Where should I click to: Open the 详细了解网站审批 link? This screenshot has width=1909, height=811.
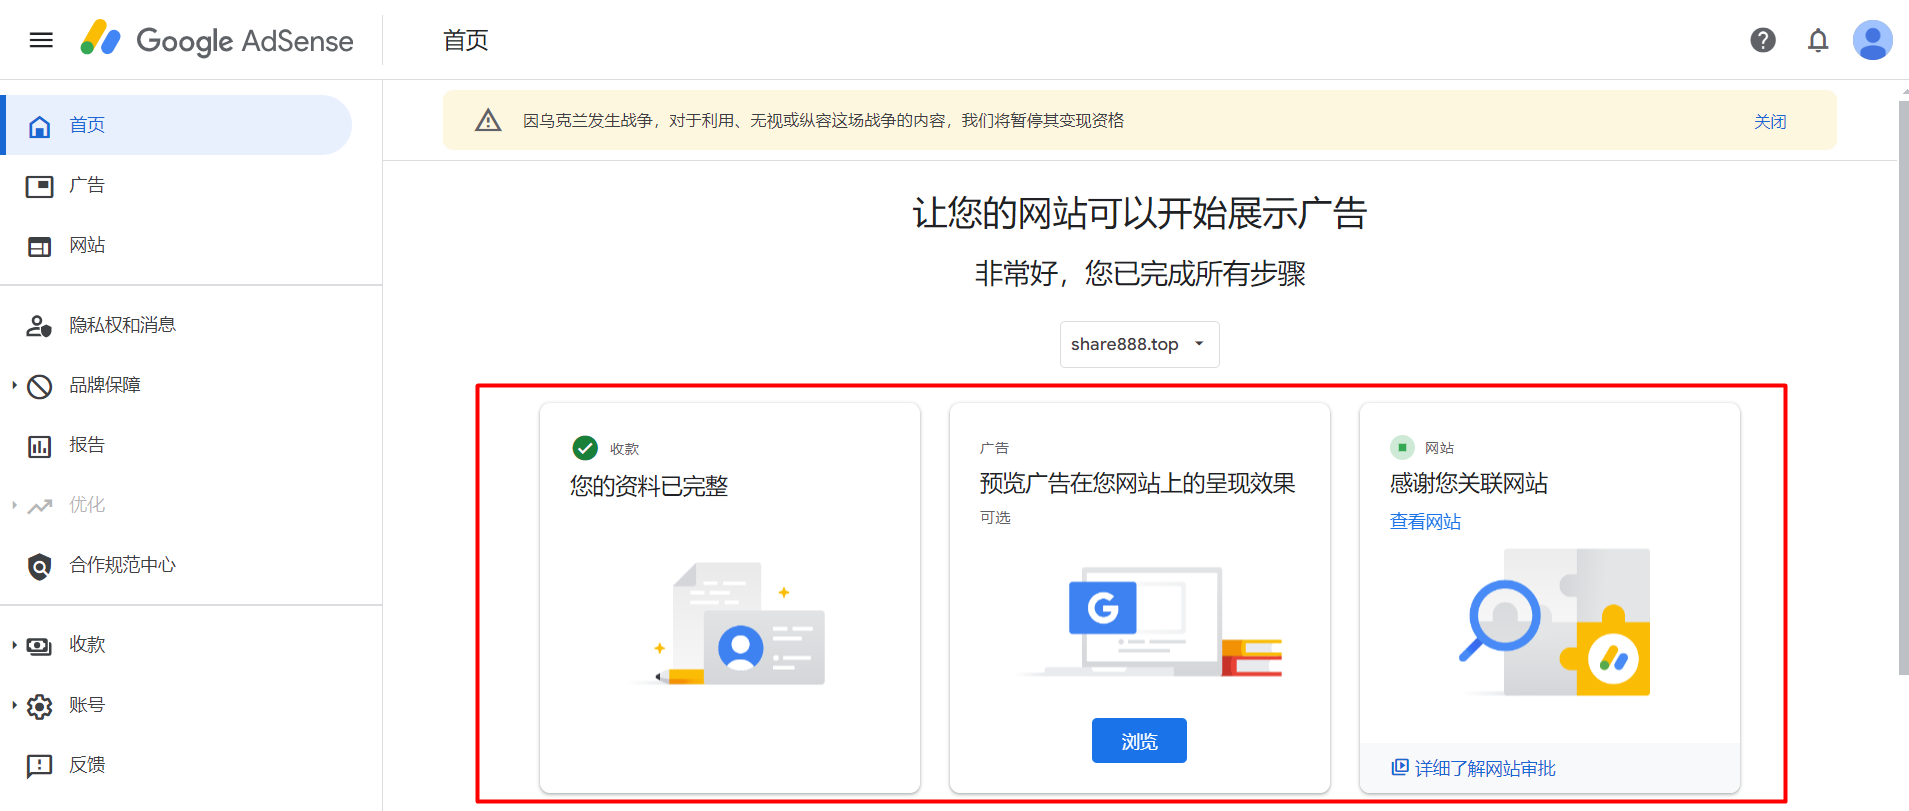click(1485, 768)
